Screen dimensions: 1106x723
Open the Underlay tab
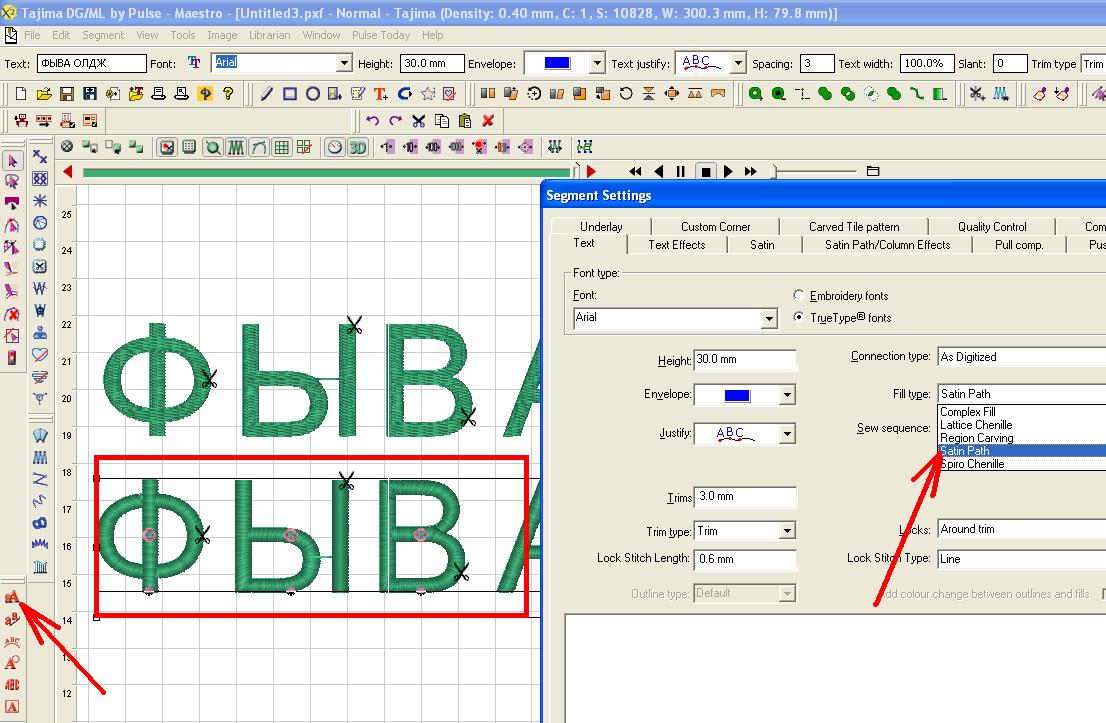(x=601, y=226)
